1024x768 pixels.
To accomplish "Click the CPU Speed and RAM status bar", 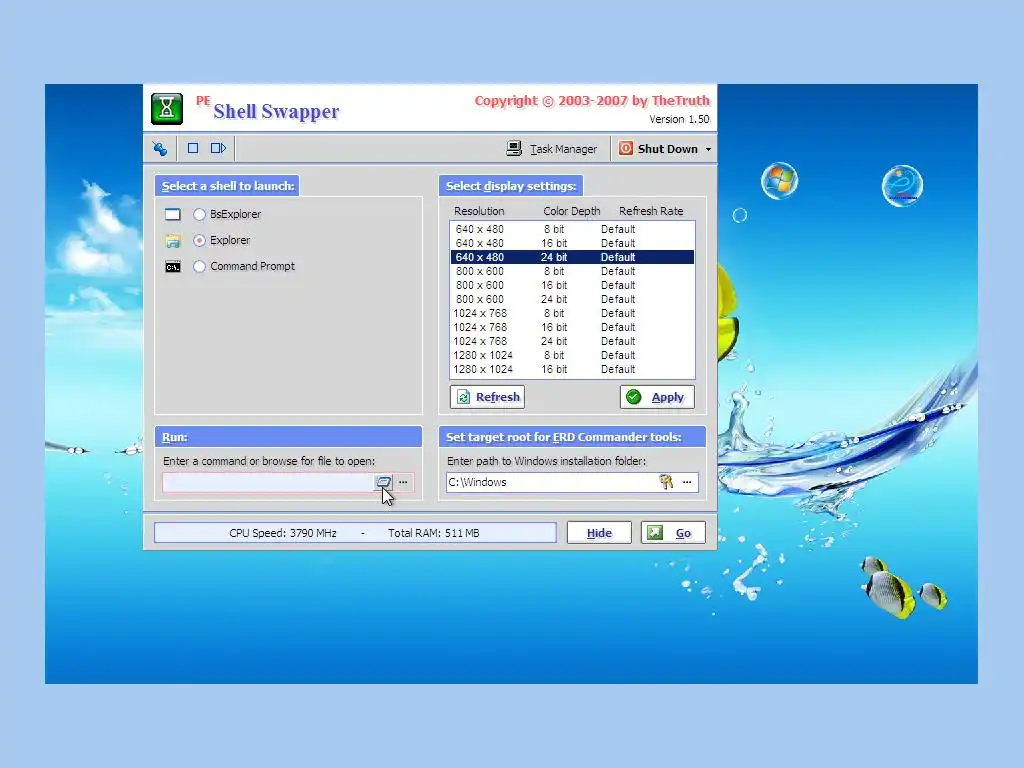I will [x=355, y=533].
